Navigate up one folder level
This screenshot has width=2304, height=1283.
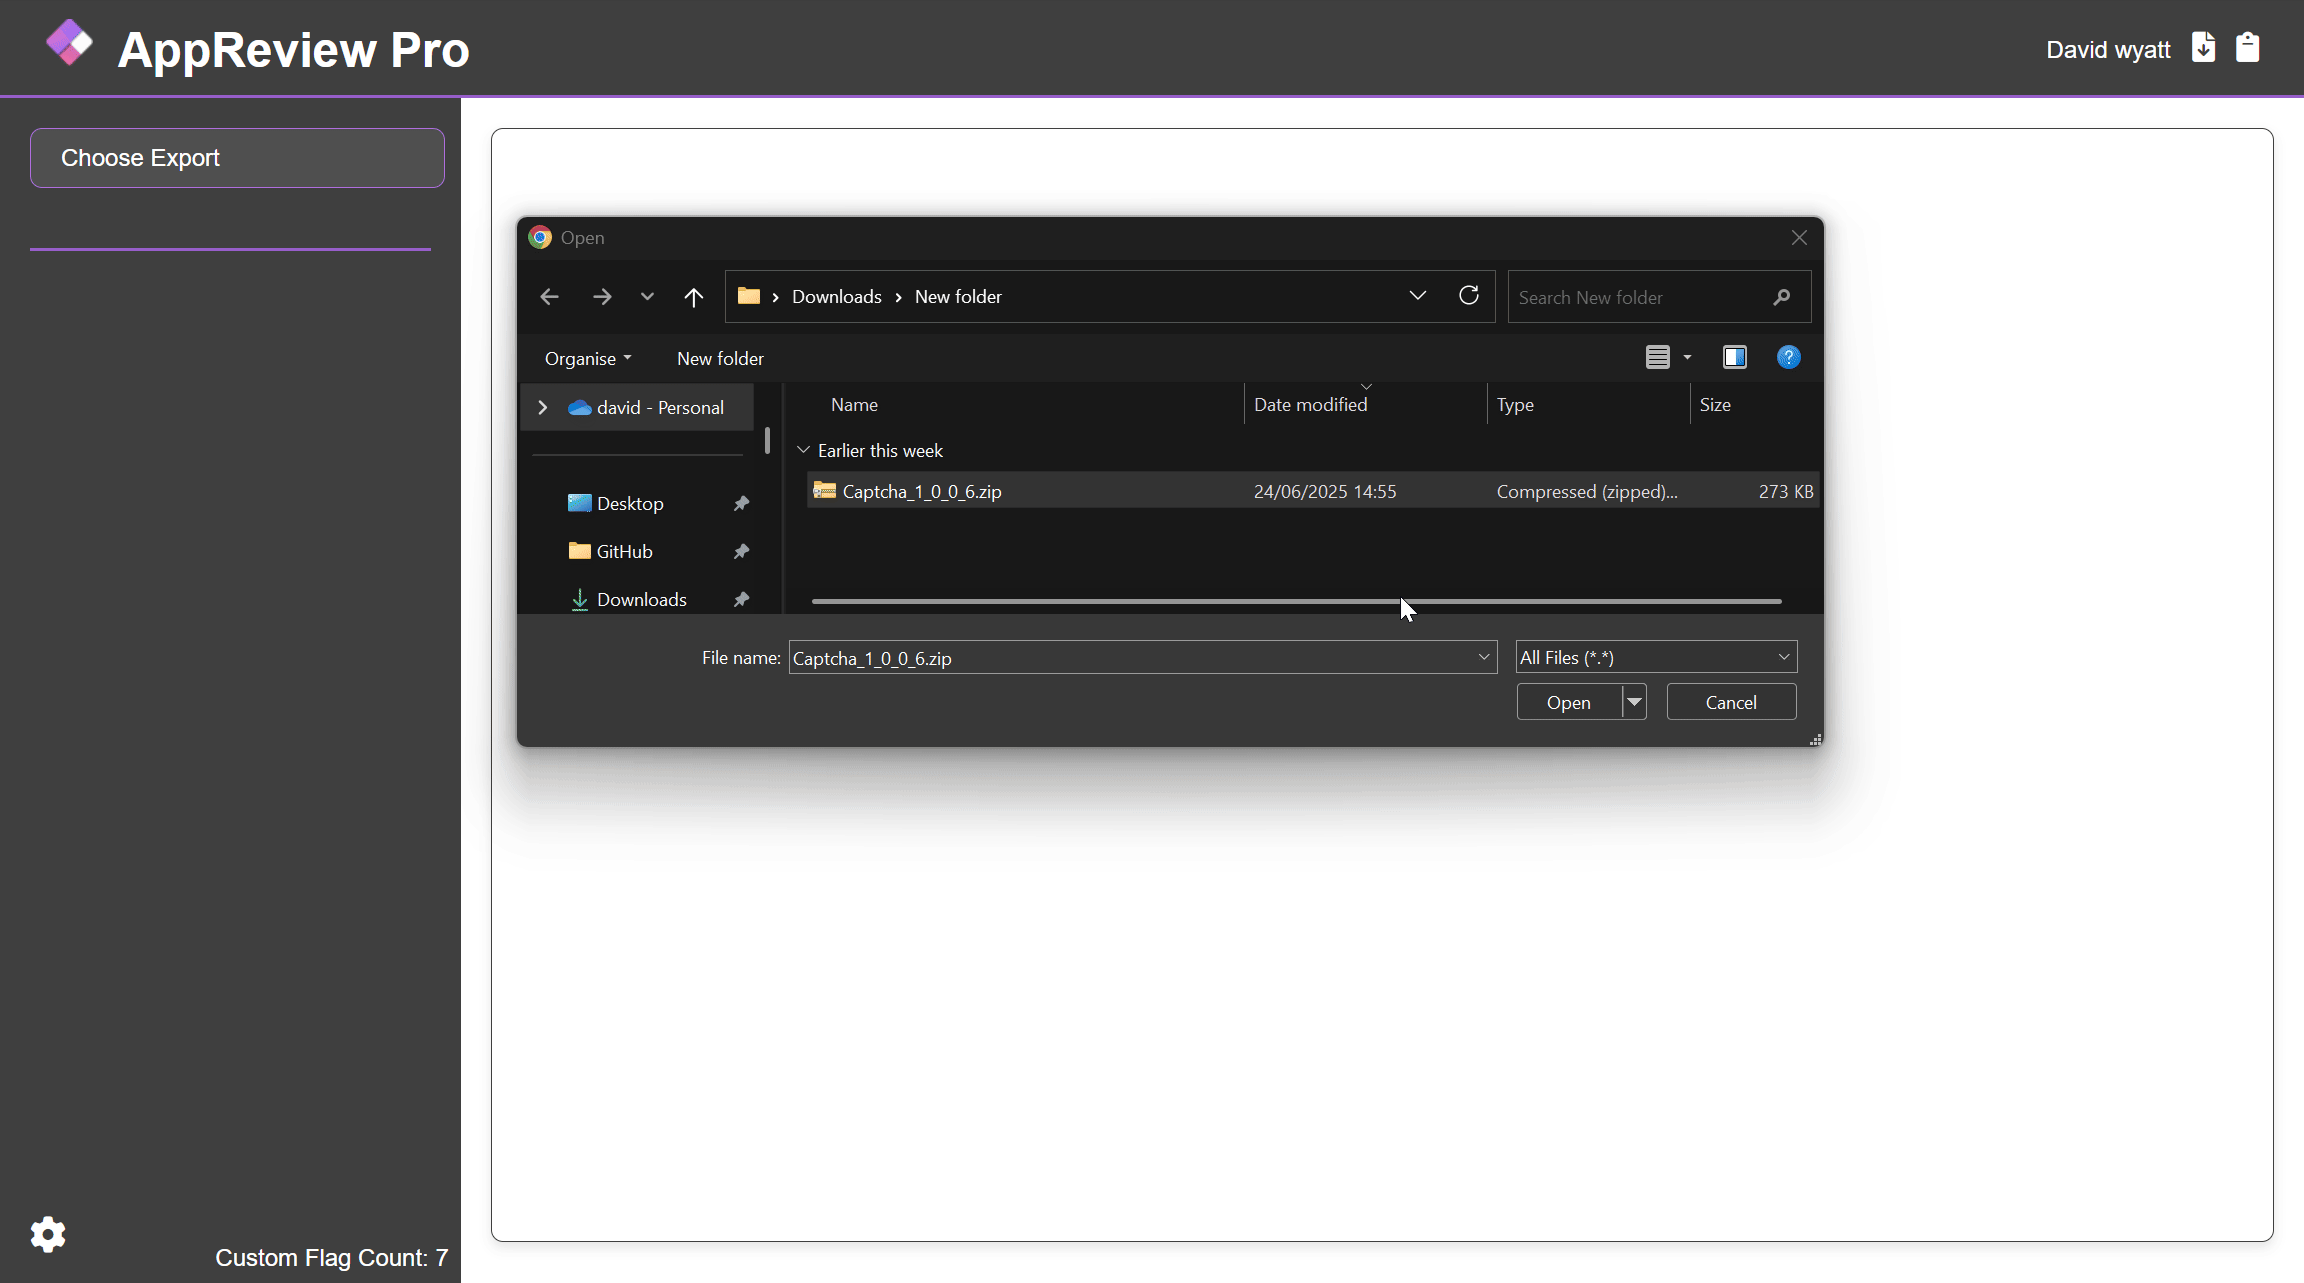[693, 297]
